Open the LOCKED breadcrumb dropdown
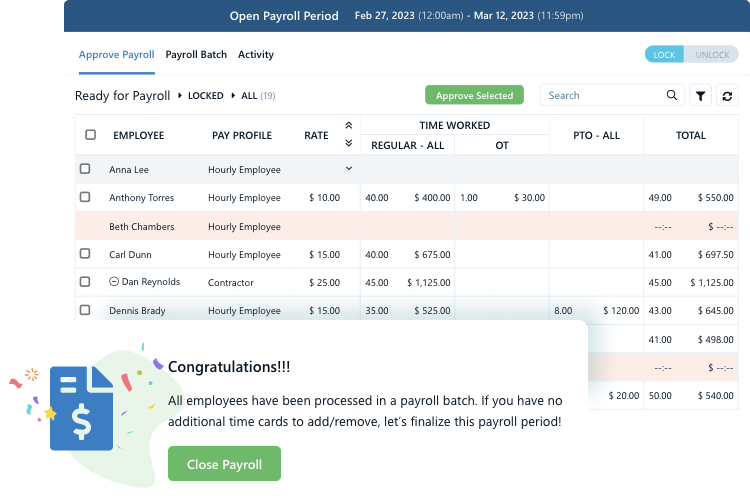 [x=206, y=96]
